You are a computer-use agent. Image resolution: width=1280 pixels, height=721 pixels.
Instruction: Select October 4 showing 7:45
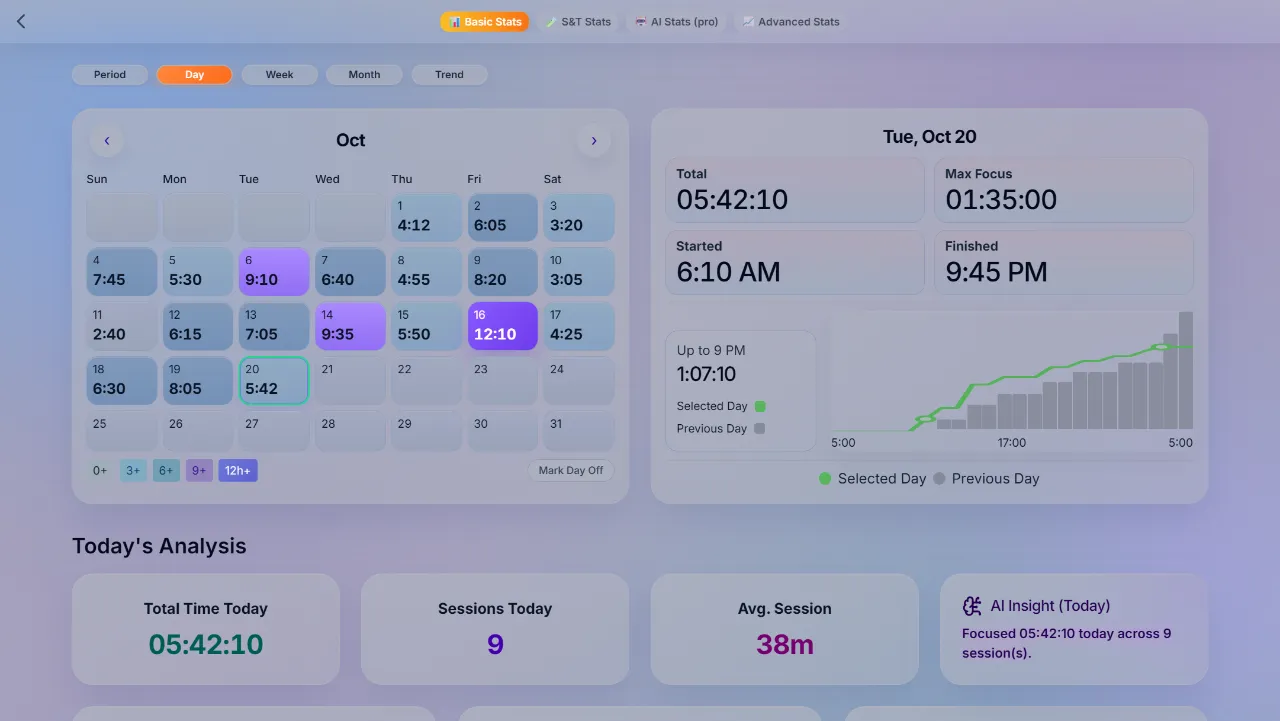[x=122, y=272]
